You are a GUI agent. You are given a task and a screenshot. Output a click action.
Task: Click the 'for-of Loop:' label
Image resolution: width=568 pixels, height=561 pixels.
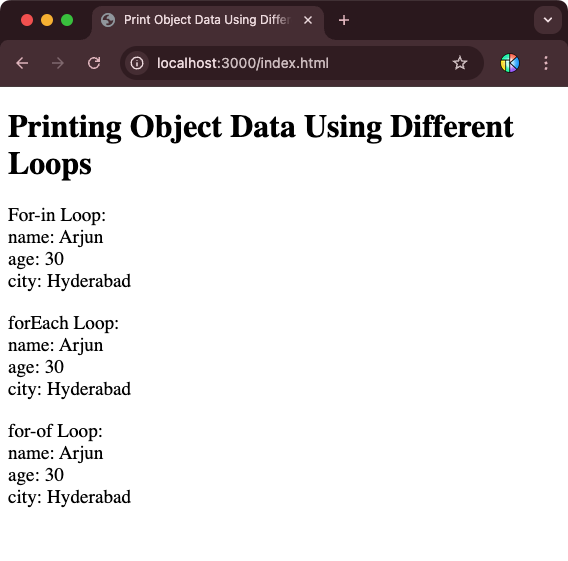pyautogui.click(x=55, y=431)
